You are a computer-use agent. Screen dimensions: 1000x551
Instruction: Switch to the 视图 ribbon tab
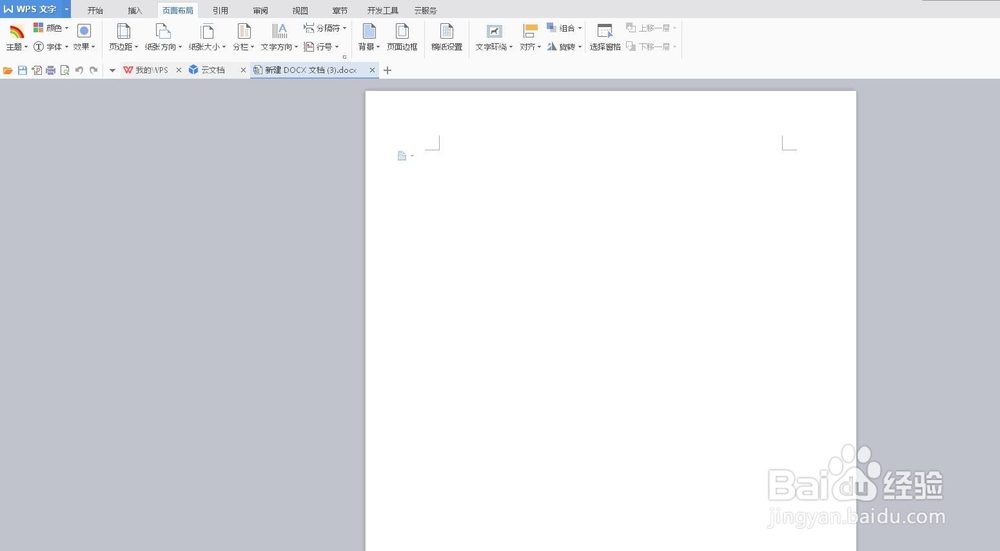pos(300,10)
